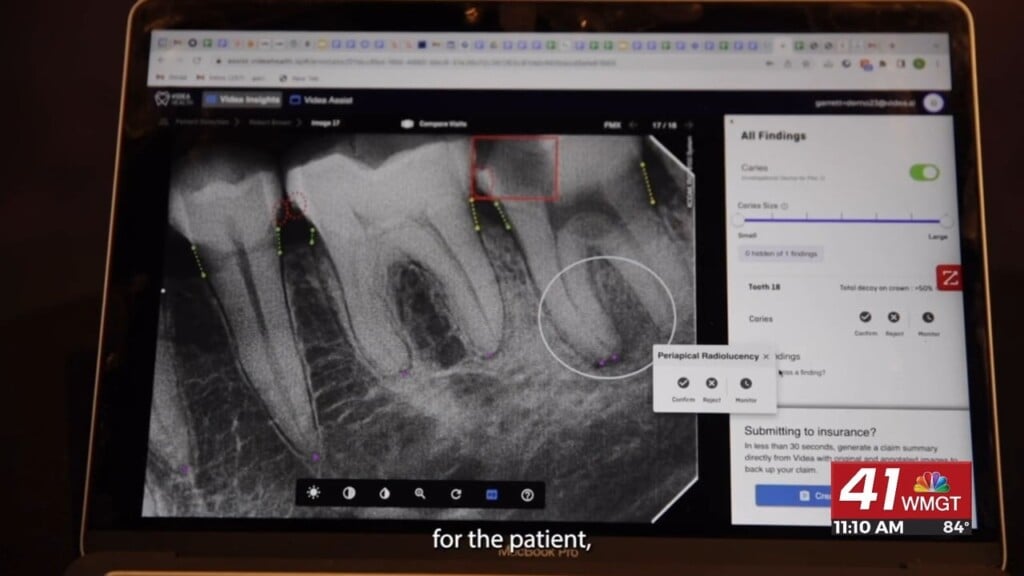Click the browser reload button
Screen dimensions: 1024x576
tap(197, 61)
